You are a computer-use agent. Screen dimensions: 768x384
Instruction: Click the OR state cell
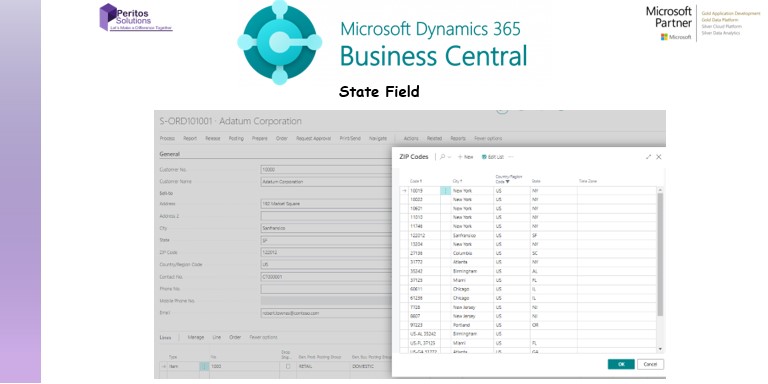[x=553, y=325]
